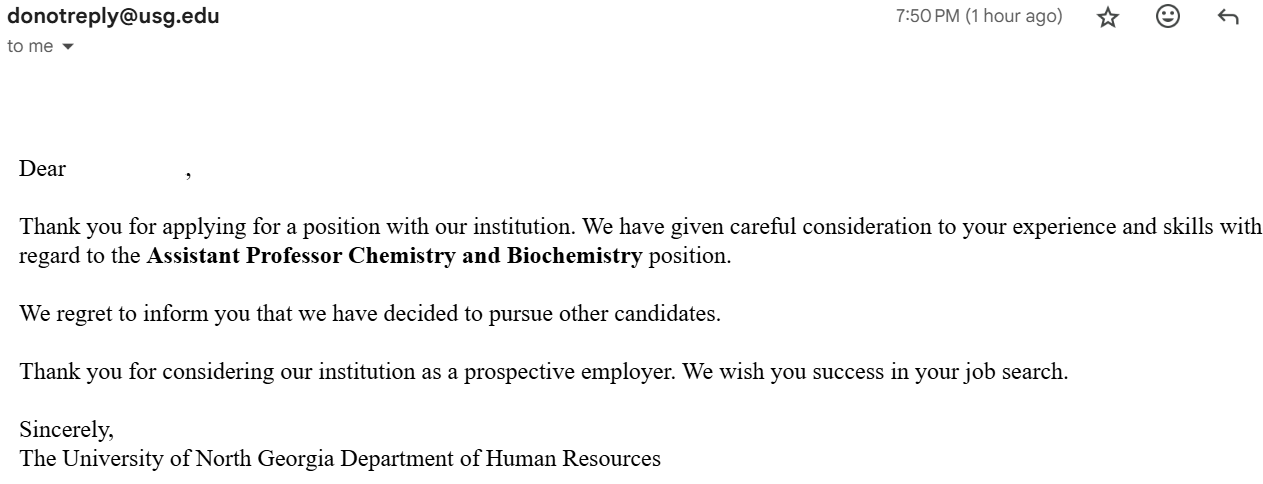Click the bold "Assistant Professor Chemistry and Biochemistry" text
This screenshot has width=1263, height=484.
coord(394,255)
